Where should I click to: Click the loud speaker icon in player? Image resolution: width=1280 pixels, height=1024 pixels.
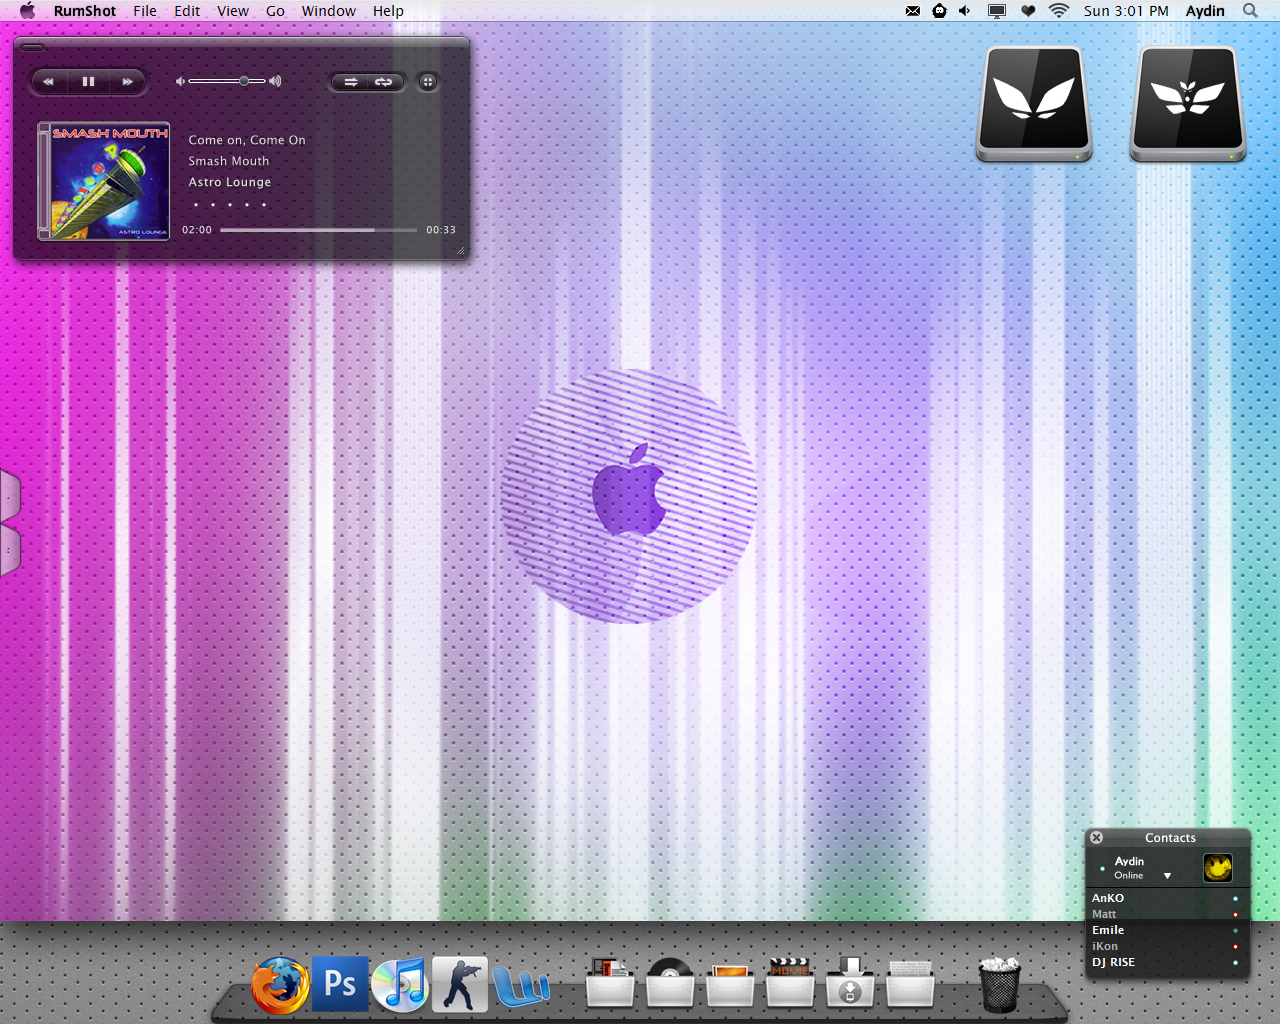275,81
